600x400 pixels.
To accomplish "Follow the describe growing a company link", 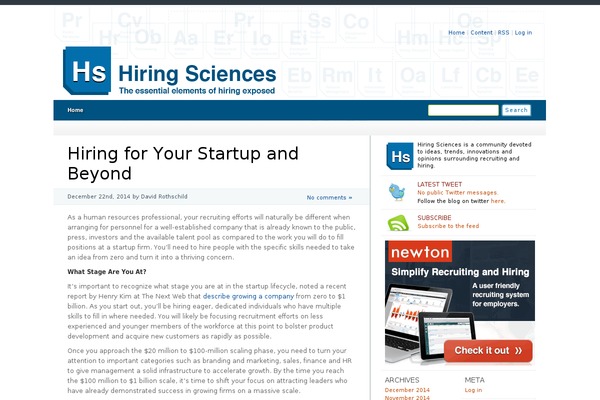I will pos(248,296).
